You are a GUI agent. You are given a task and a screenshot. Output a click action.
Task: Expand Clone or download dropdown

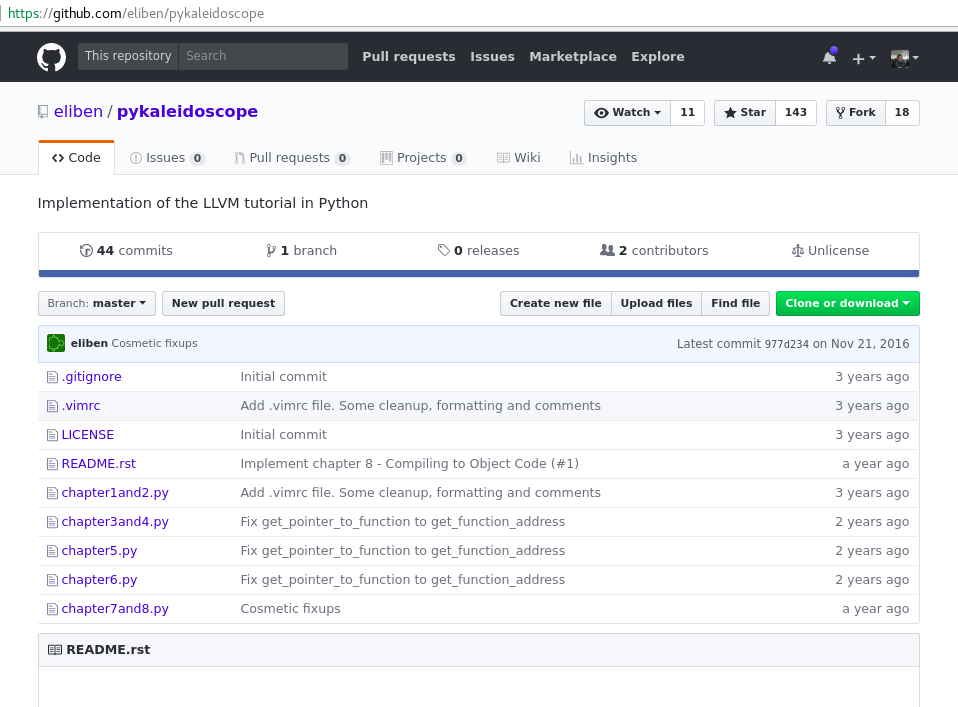tap(847, 304)
